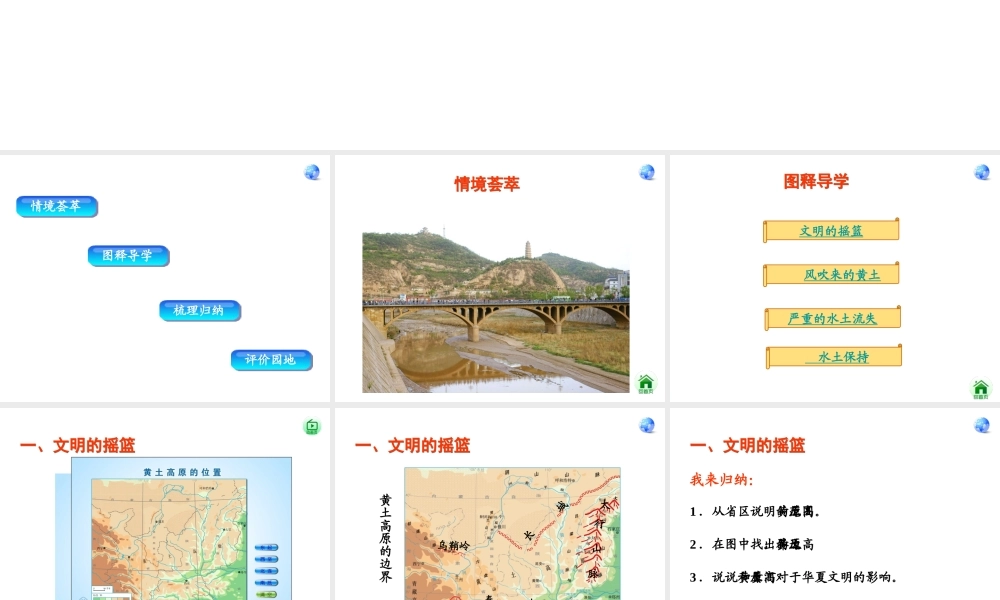The image size is (1000, 600).
Task: Click the globe icon on the navigation menu slide
Action: click(312, 172)
